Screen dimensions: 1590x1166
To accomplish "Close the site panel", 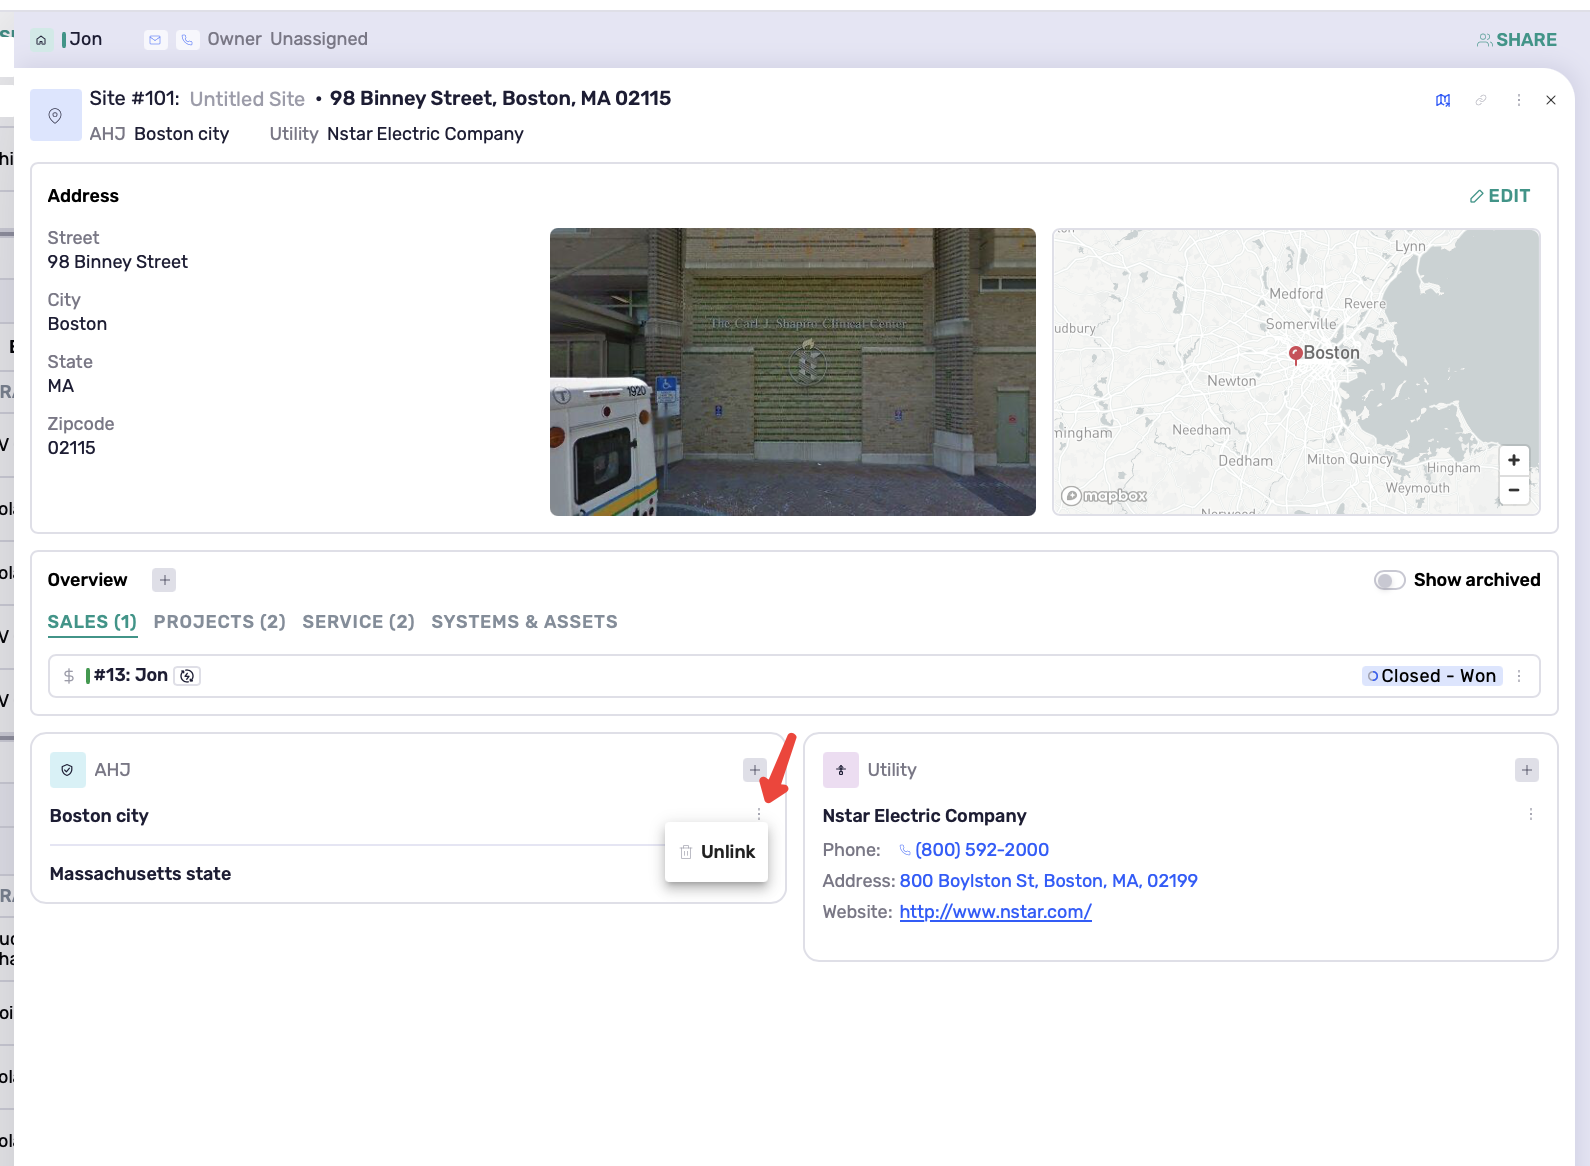I will (1551, 100).
